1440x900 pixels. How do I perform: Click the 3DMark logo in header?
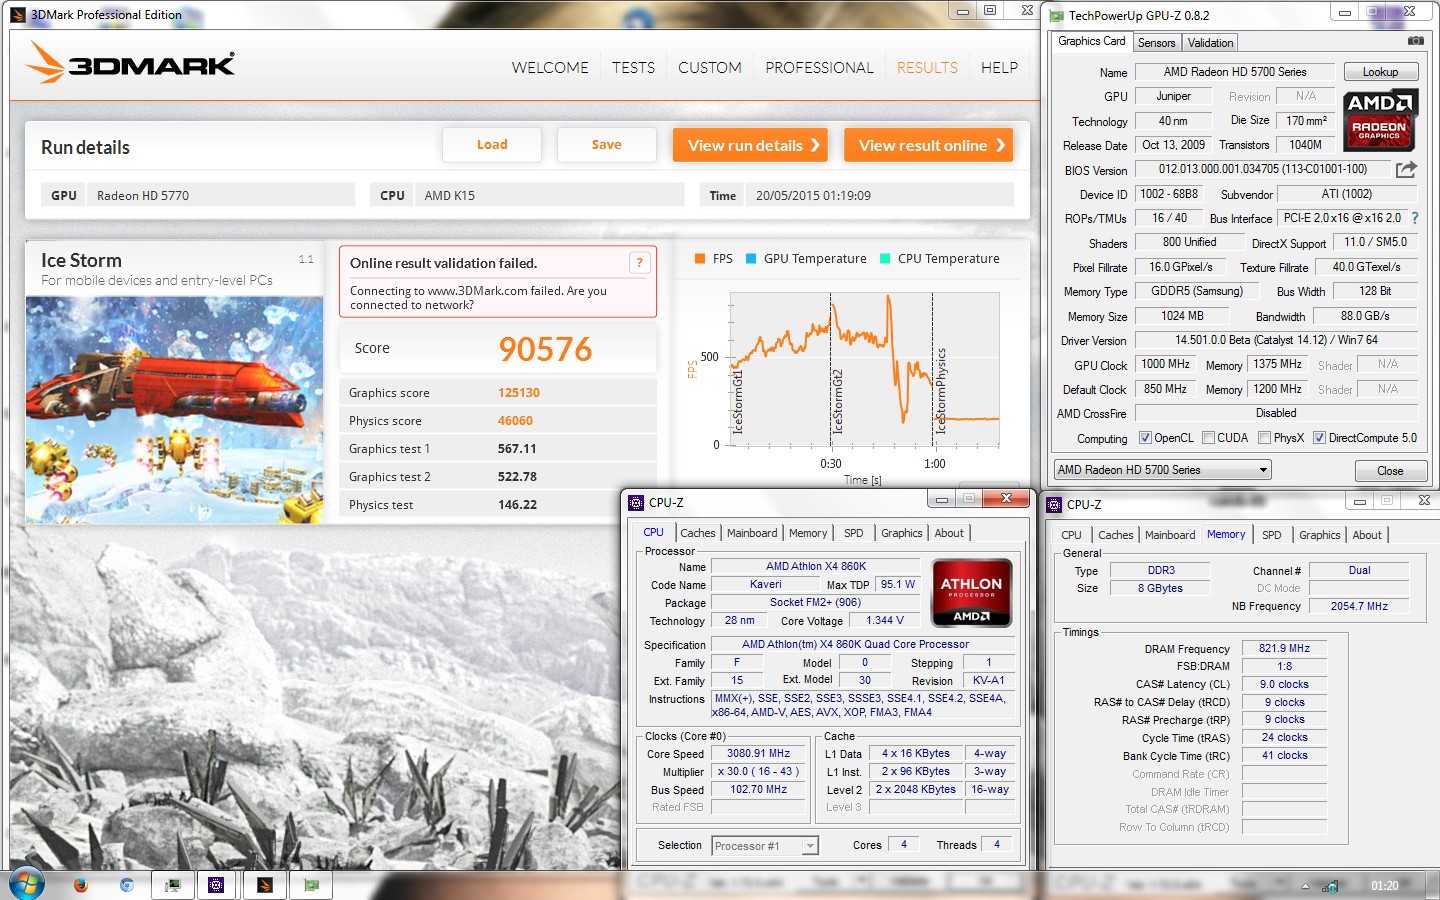(x=130, y=63)
